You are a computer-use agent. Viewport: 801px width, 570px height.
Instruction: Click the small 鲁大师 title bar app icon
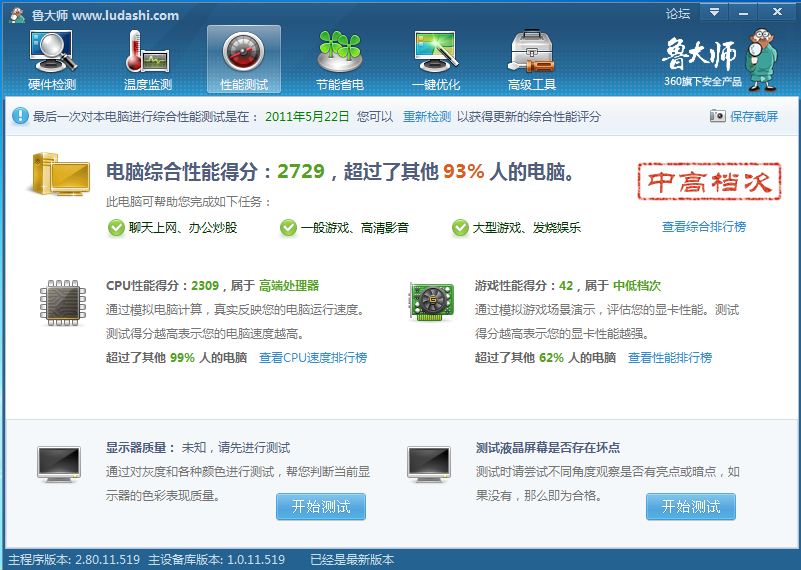(x=17, y=15)
